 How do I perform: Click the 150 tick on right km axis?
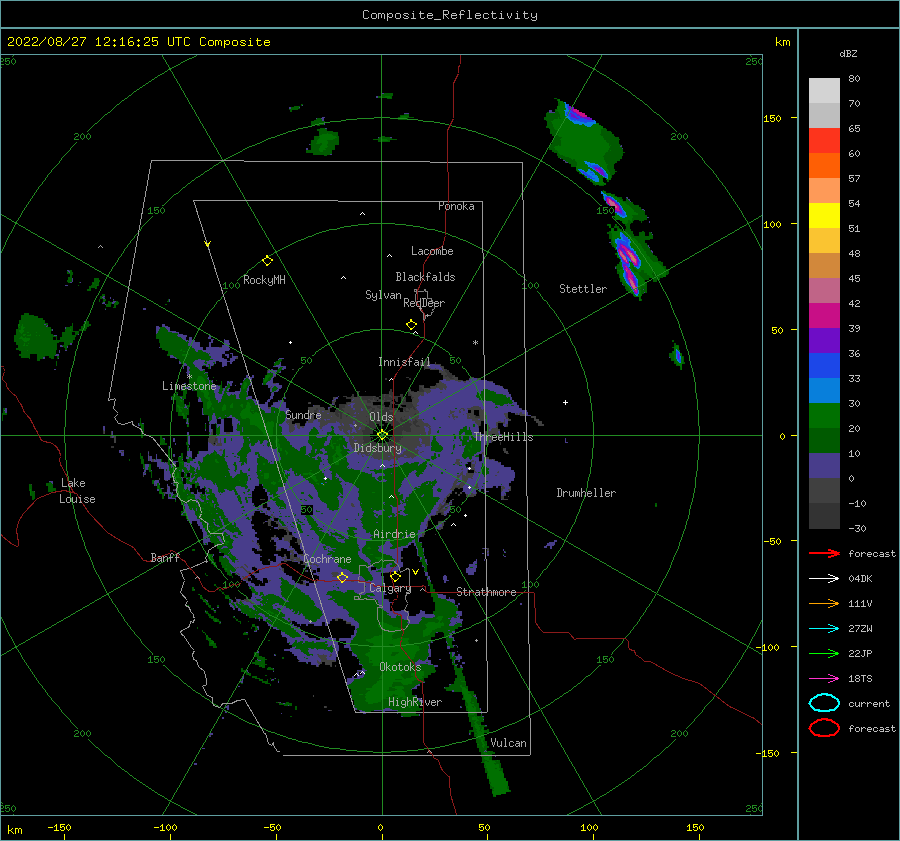772,118
